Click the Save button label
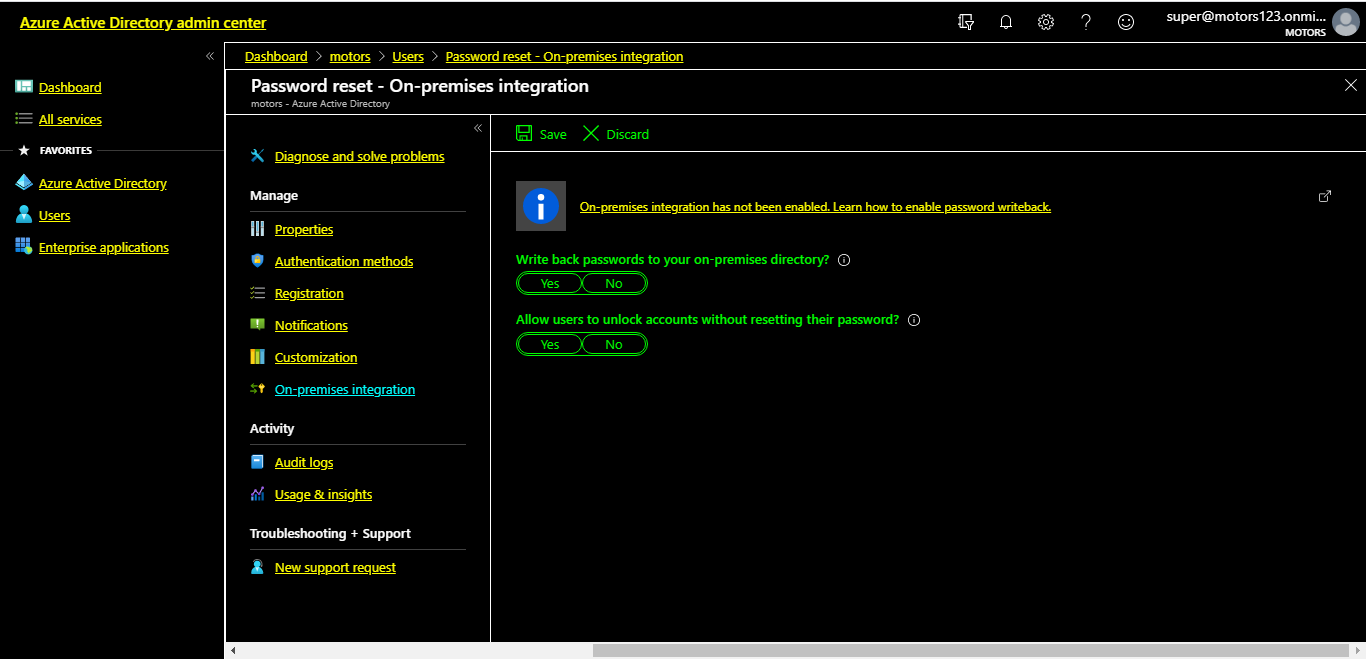The width and height of the screenshot is (1366, 659). pos(553,134)
